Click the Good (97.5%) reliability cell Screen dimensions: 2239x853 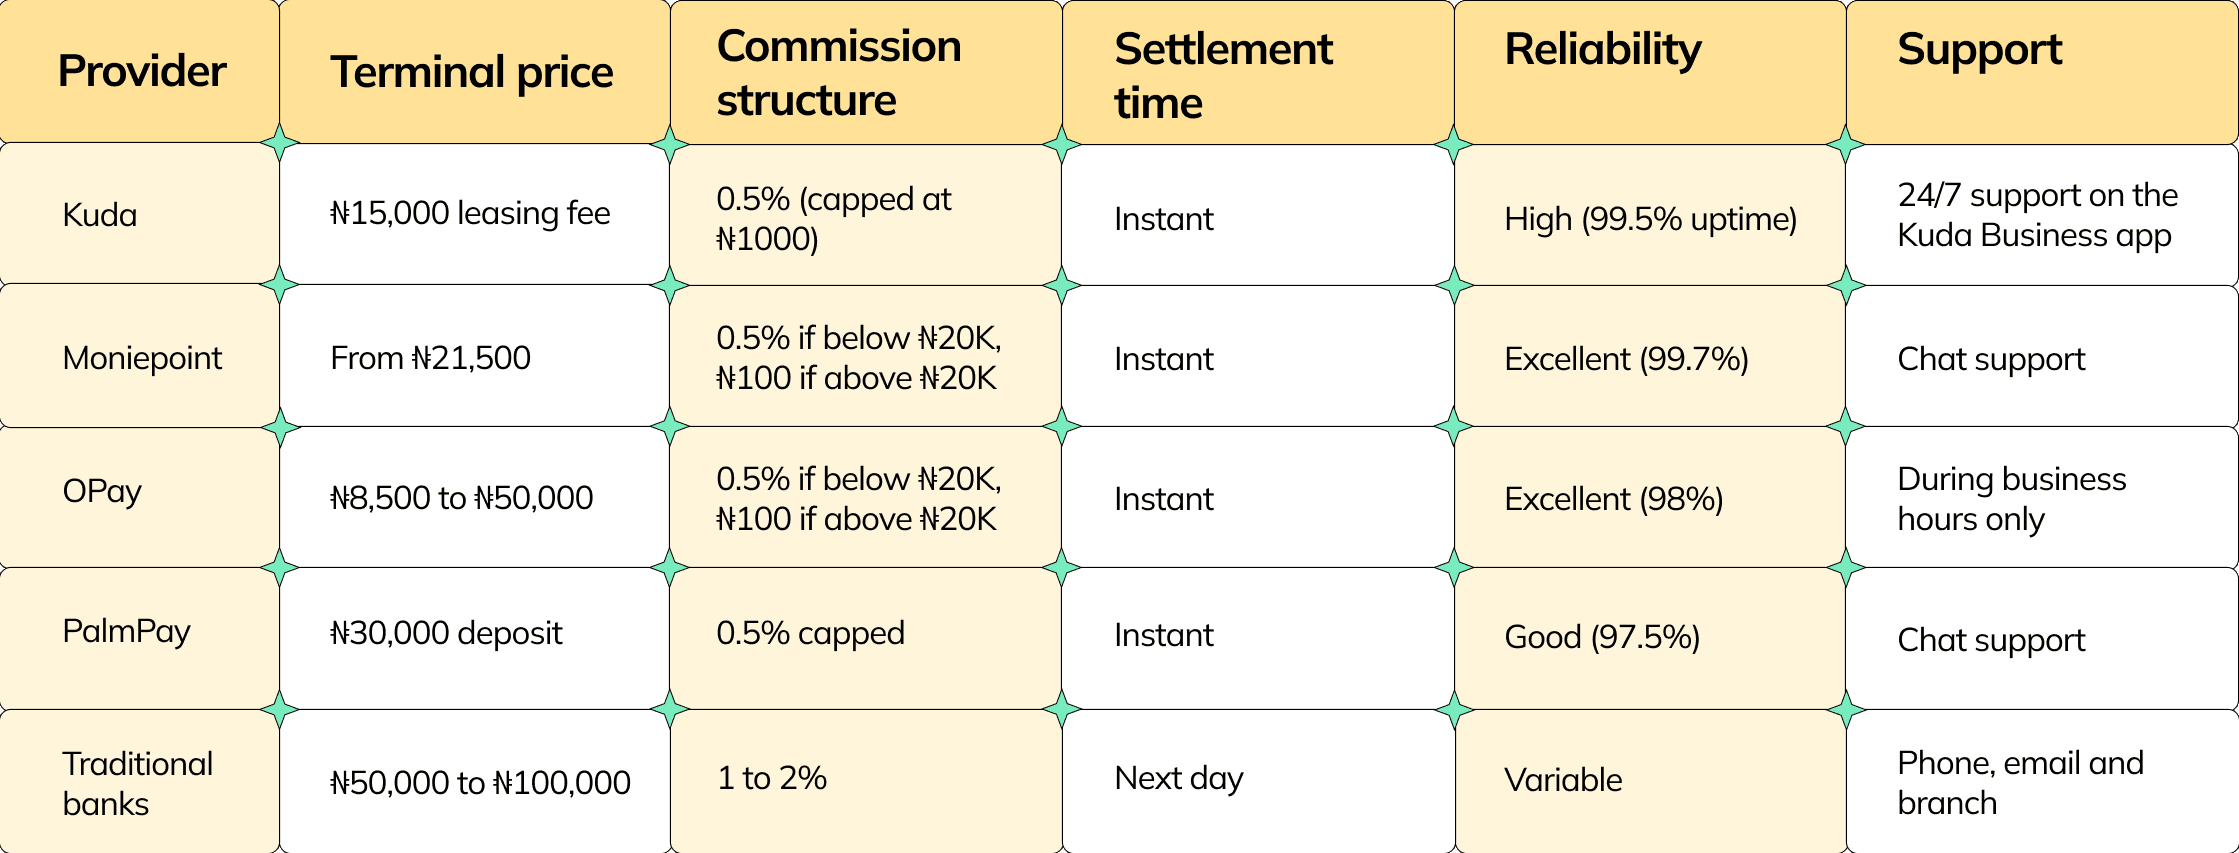pyautogui.click(x=1602, y=637)
